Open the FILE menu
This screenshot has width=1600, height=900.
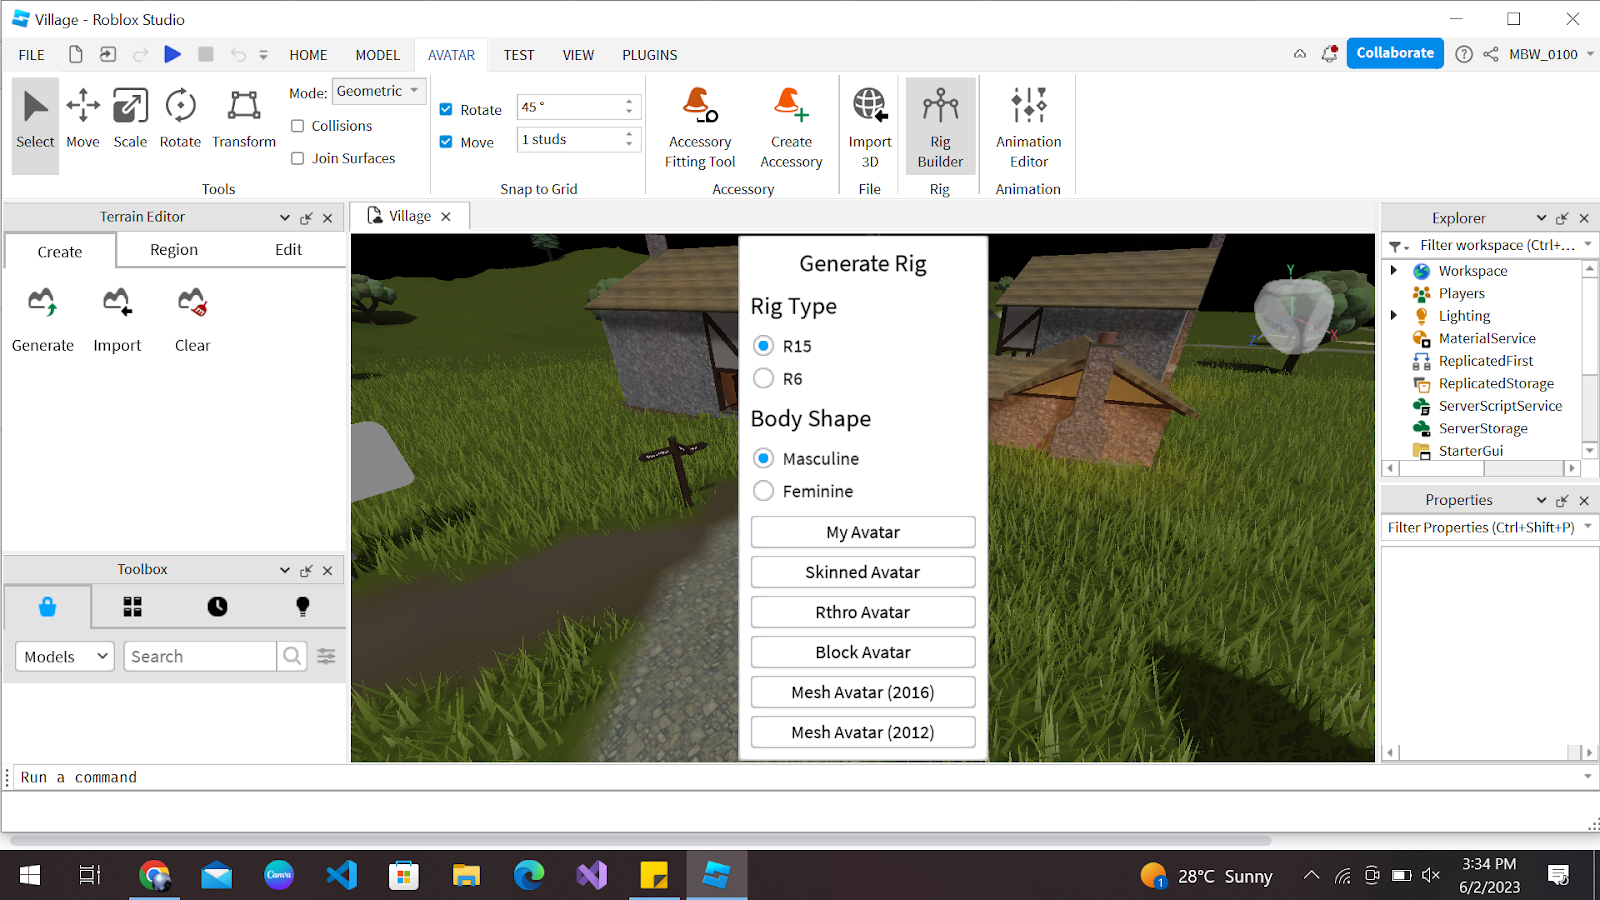[32, 55]
